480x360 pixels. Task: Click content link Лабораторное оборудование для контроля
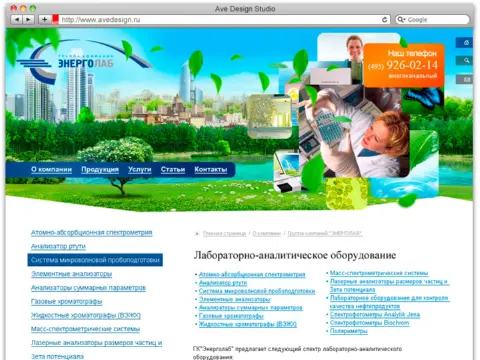pos(389,298)
